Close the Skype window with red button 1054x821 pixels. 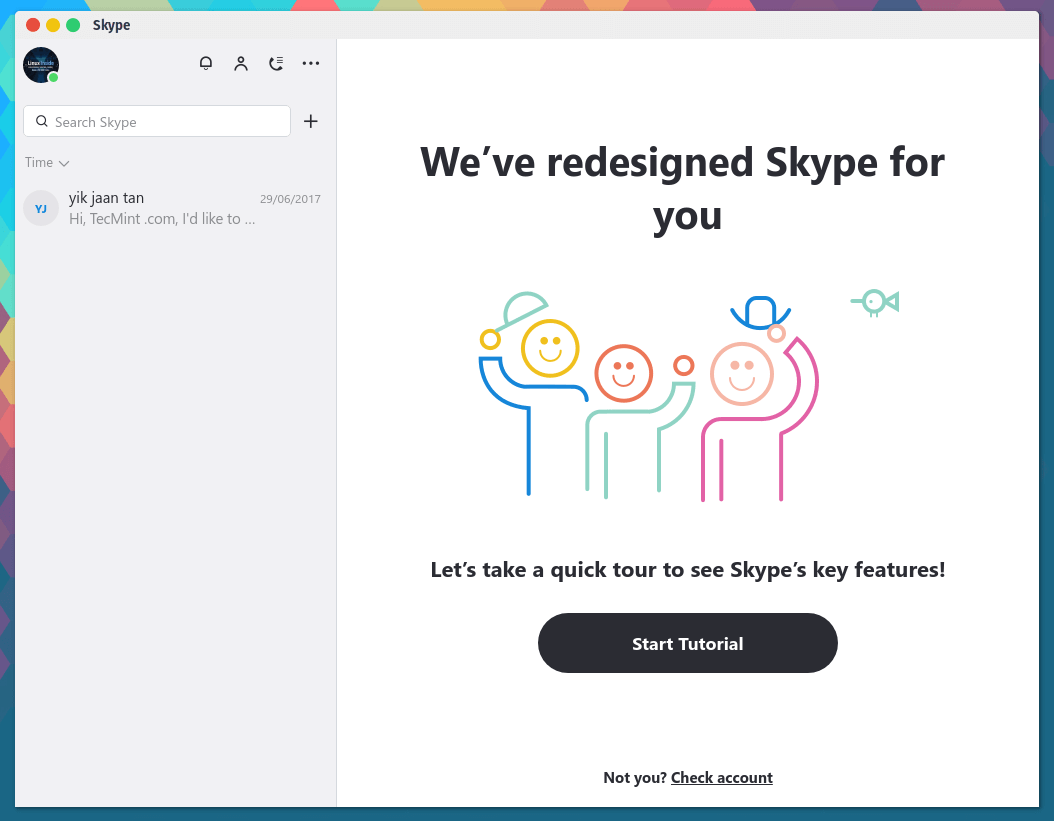(33, 25)
